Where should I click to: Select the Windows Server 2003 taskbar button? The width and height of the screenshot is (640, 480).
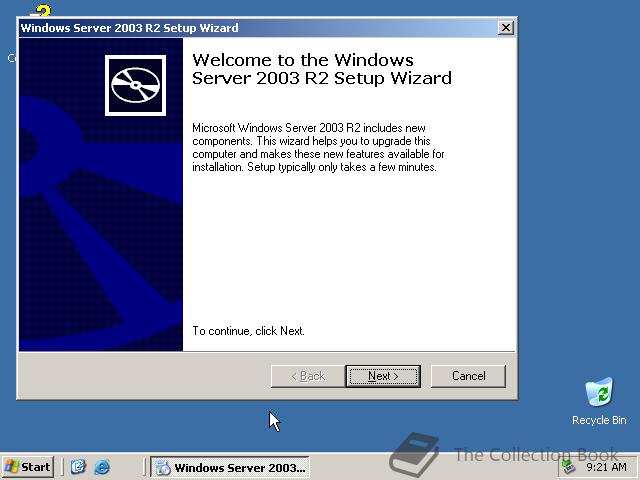230,467
